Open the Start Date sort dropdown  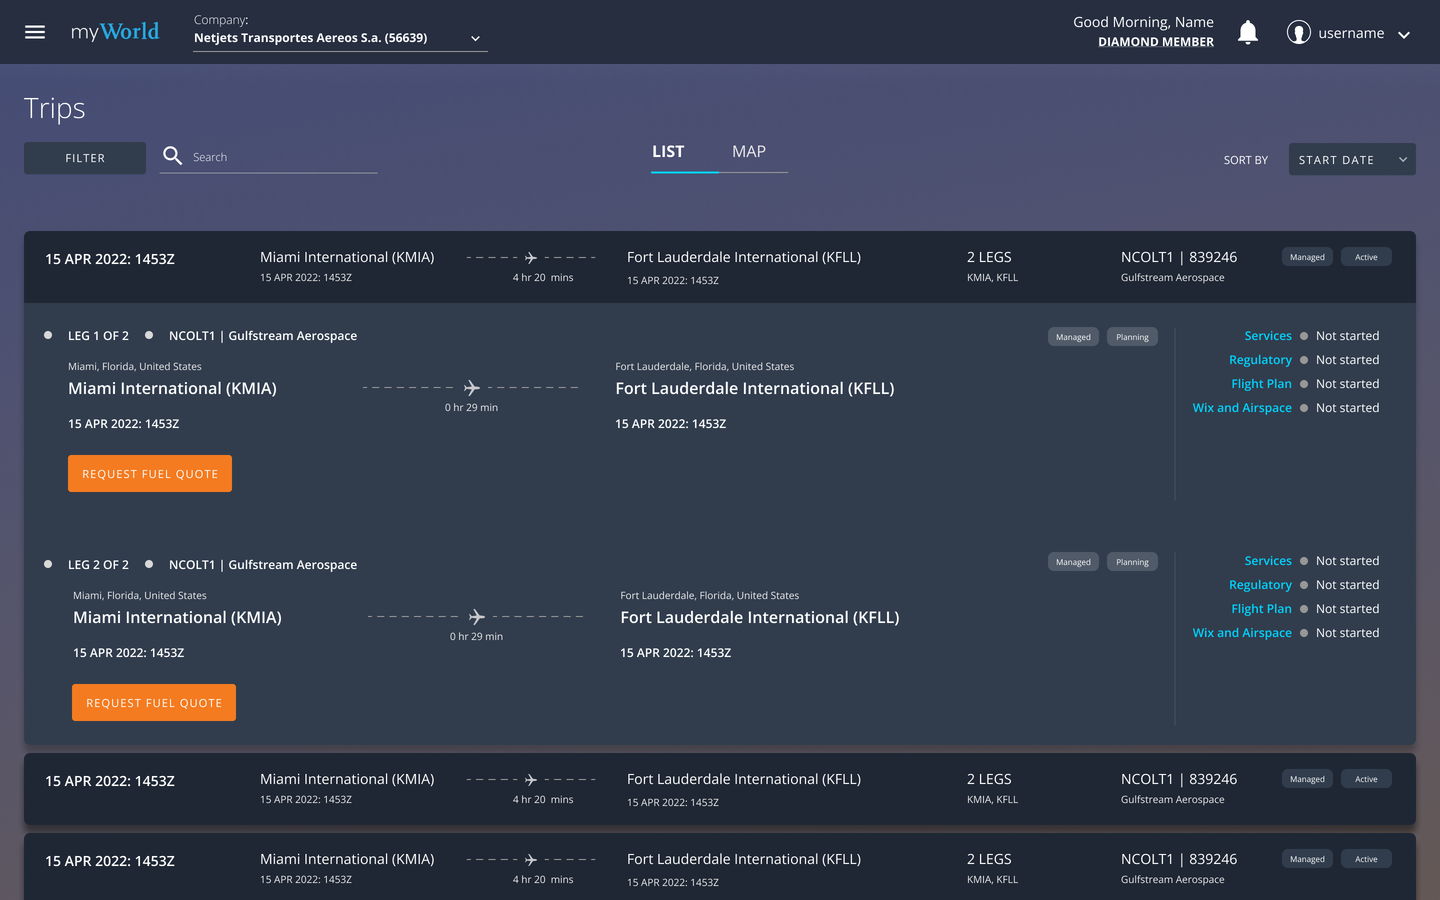pos(1352,159)
